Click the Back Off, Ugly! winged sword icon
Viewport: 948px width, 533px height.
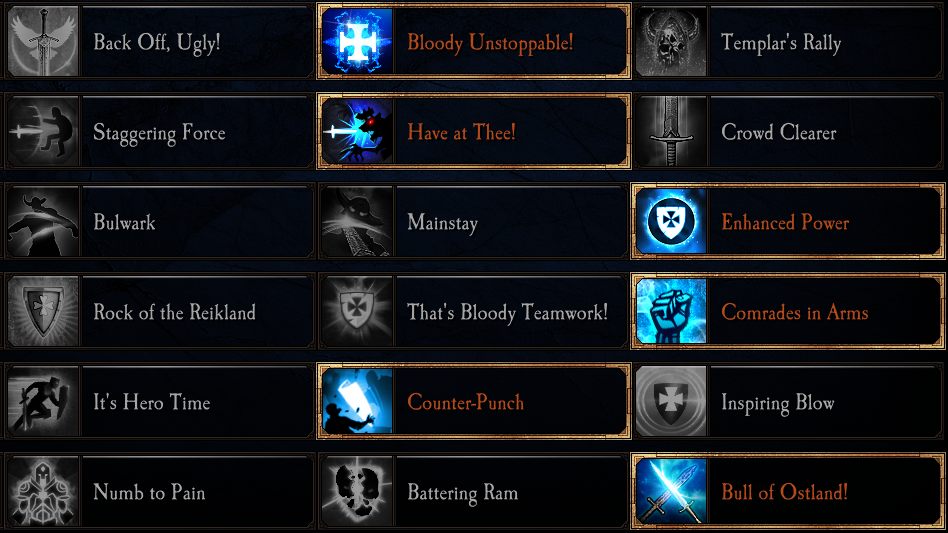(43, 43)
